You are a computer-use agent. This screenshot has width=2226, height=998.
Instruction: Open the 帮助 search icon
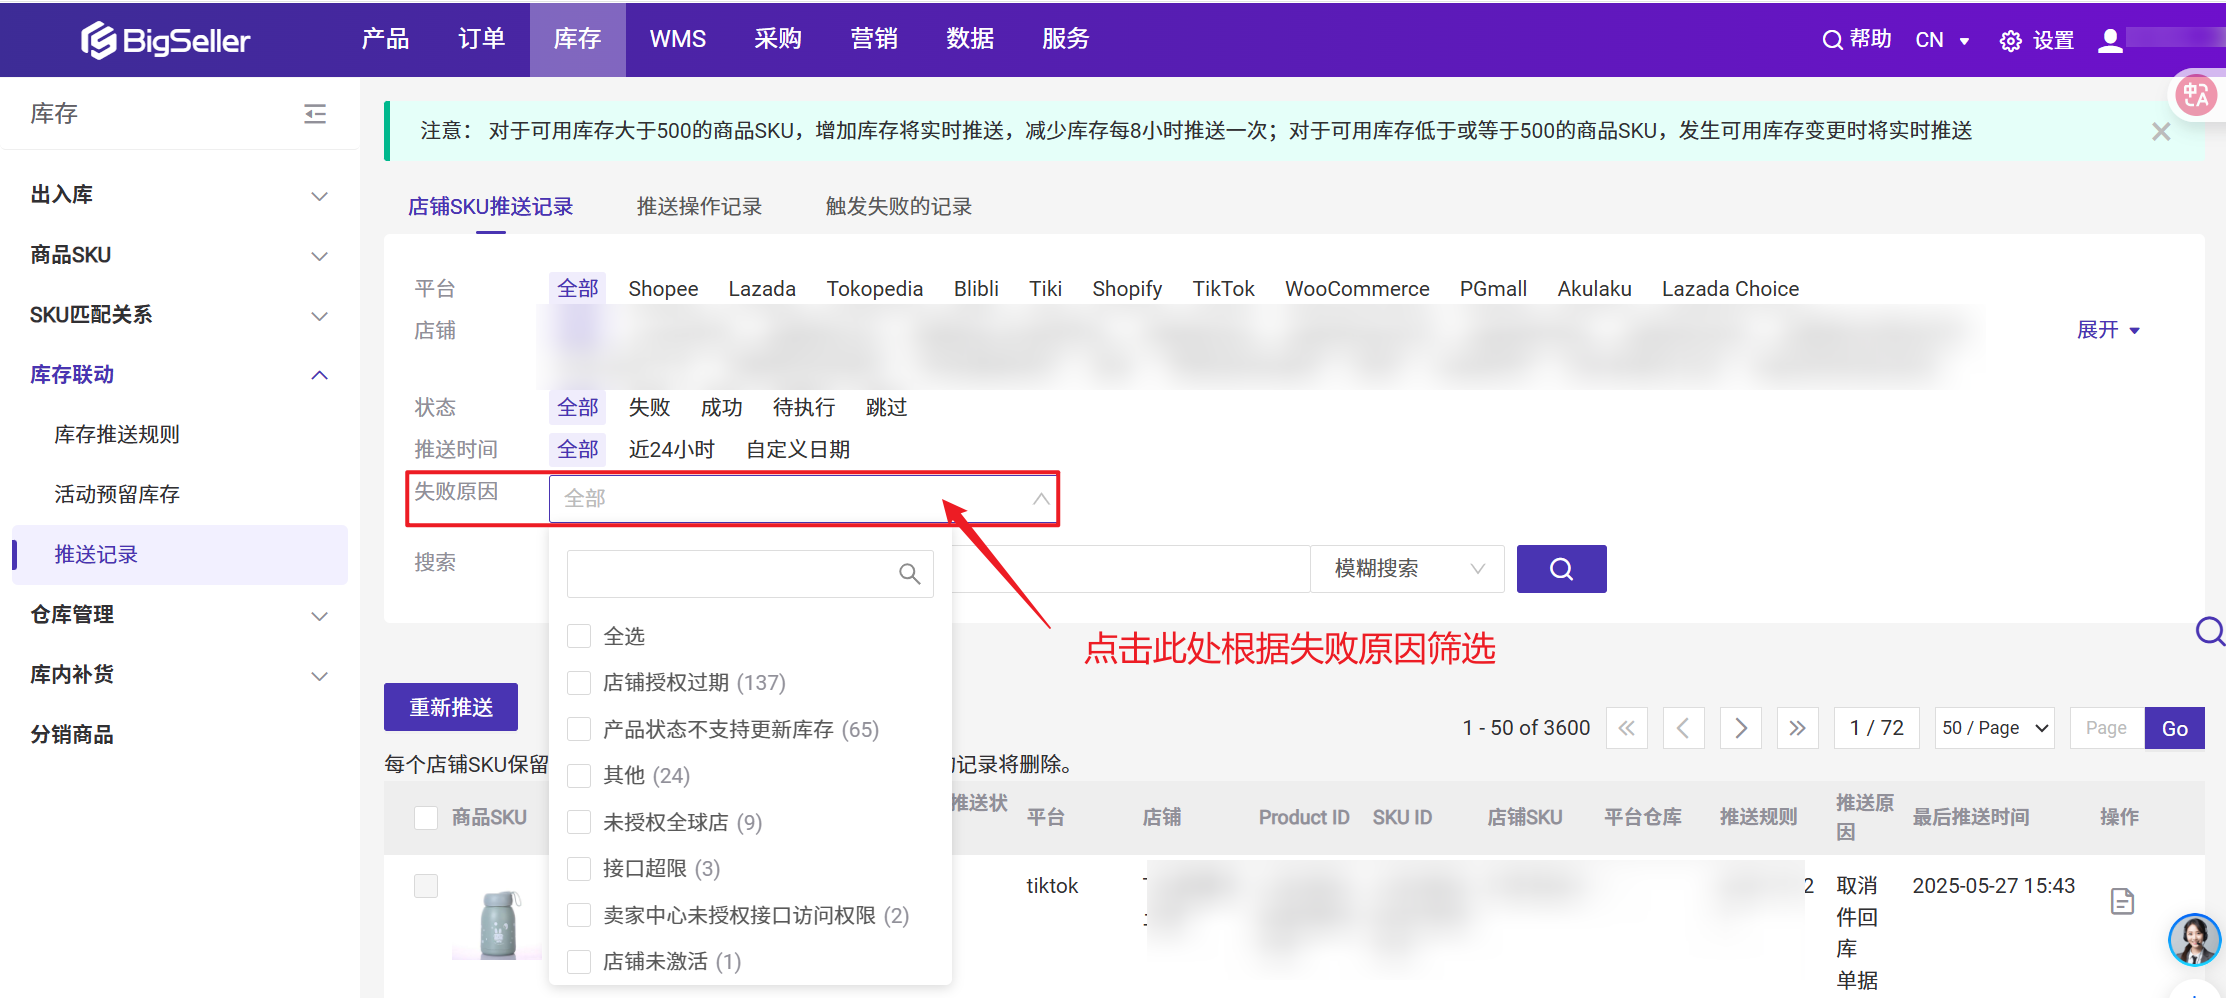click(1832, 40)
